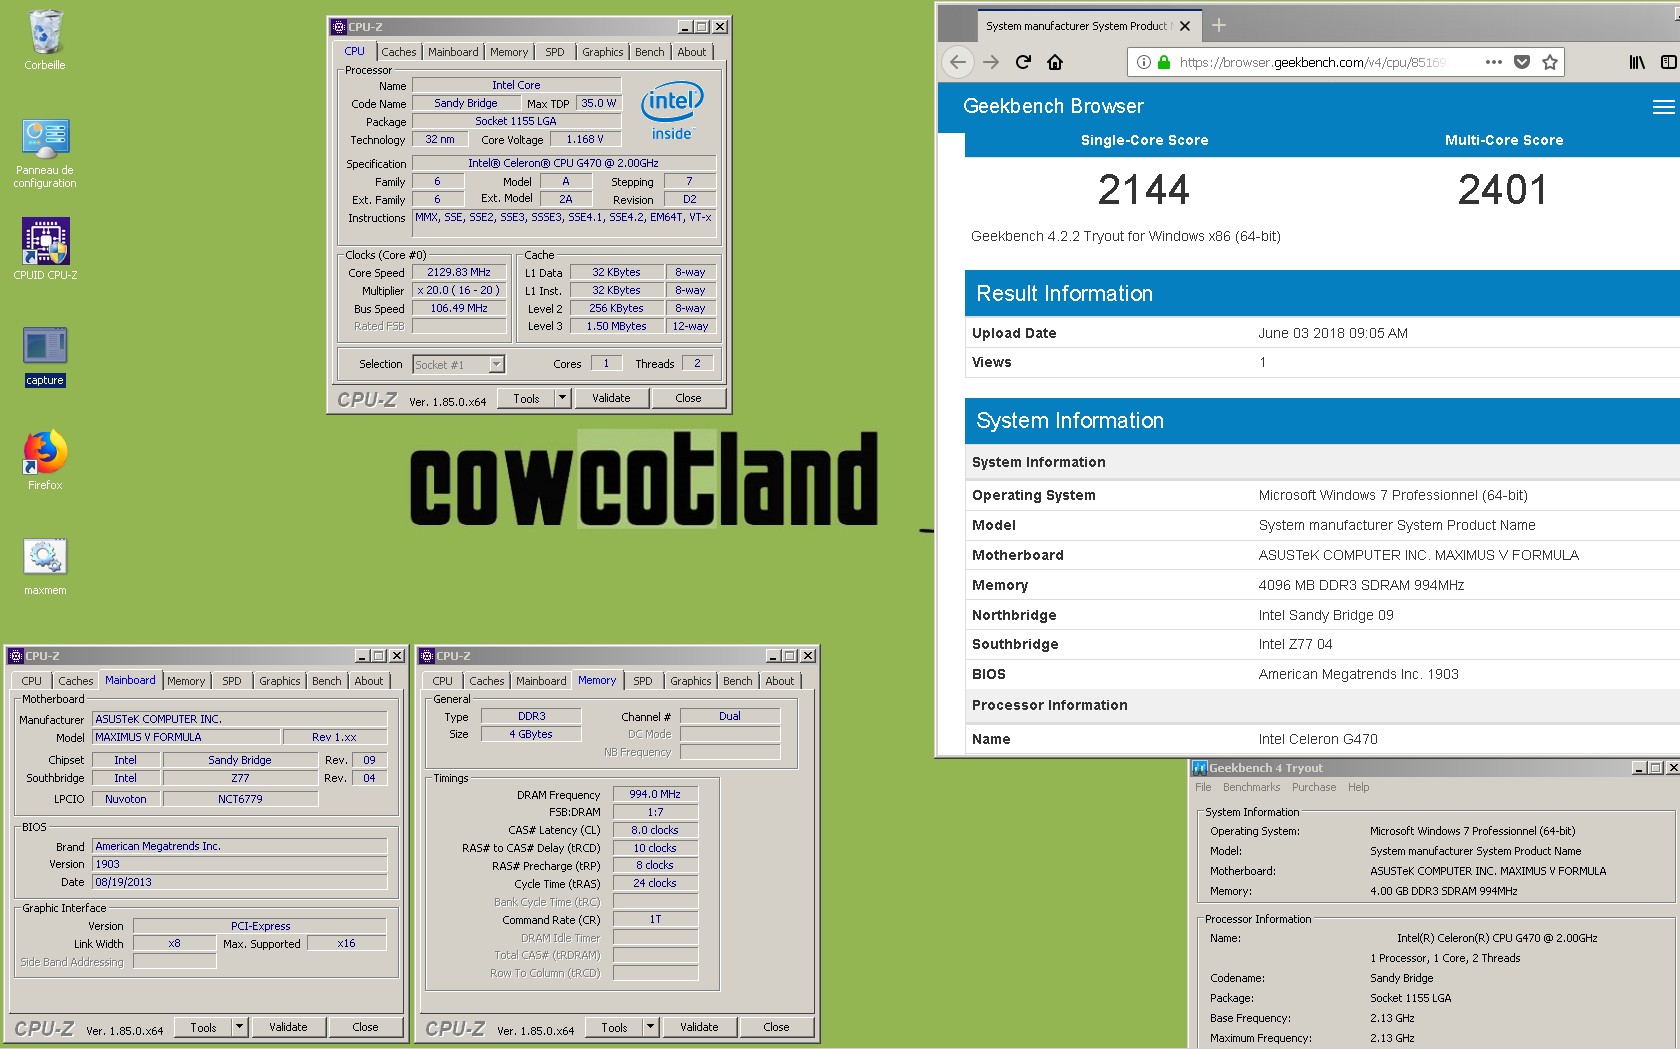
Task: Open Geekbench Browser hamburger menu
Action: point(1663,107)
